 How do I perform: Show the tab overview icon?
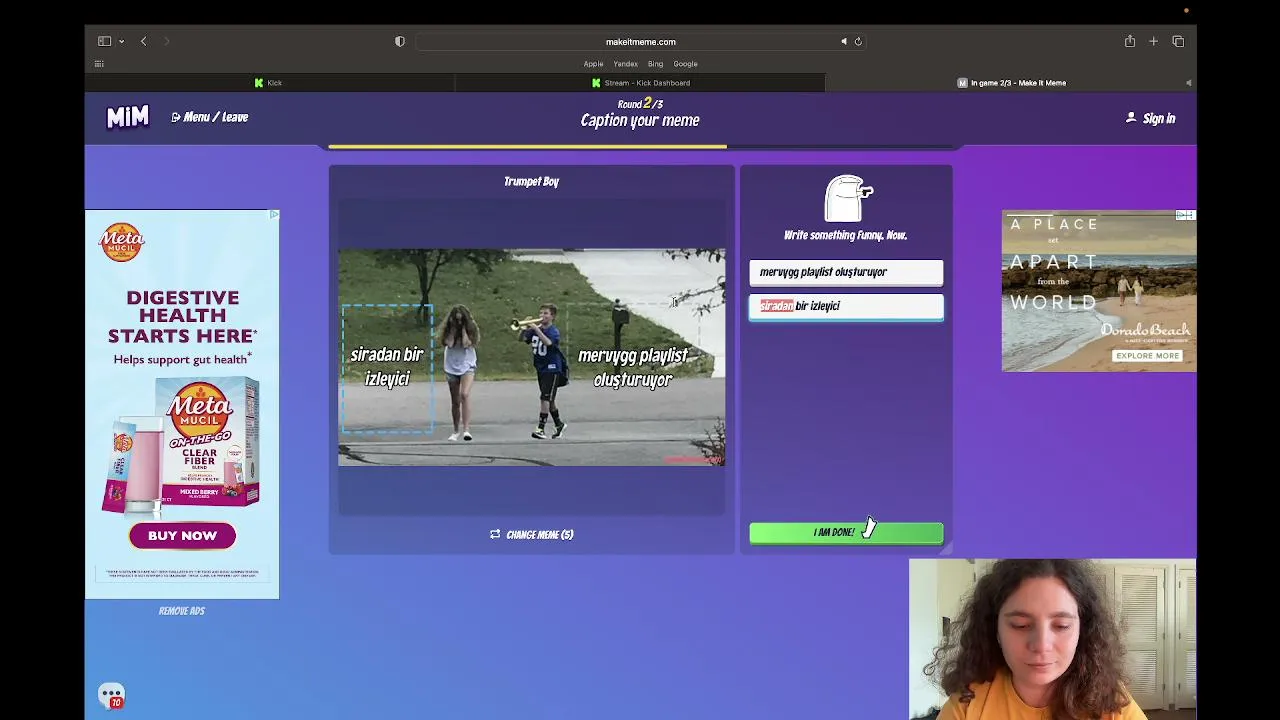click(1178, 41)
